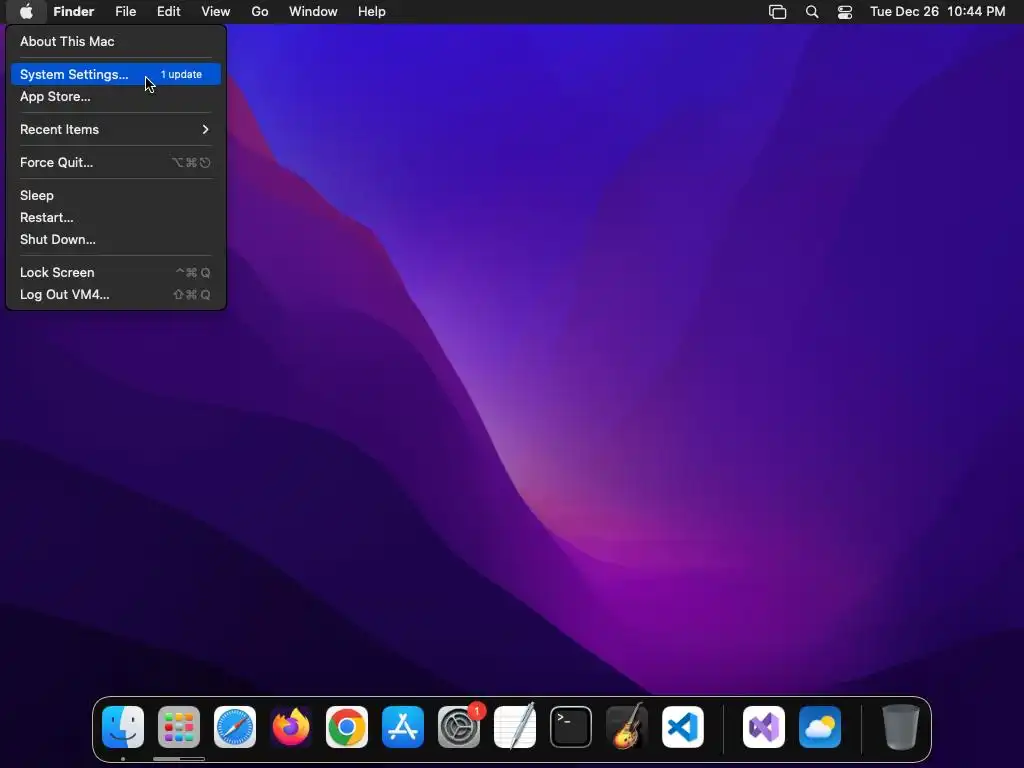Open the File menu
Image resolution: width=1024 pixels, height=768 pixels.
(x=125, y=12)
